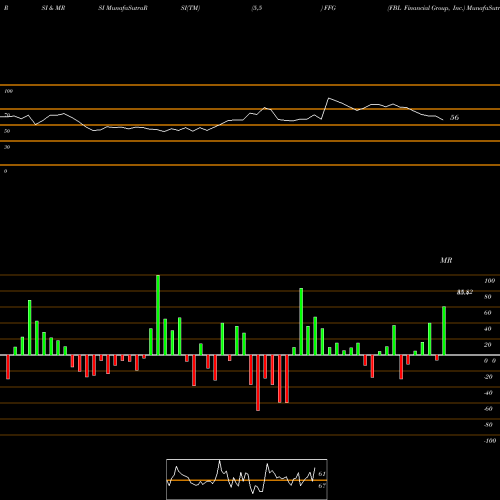Click the '60' MR axis label
500x500 pixels.
pos(488,313)
